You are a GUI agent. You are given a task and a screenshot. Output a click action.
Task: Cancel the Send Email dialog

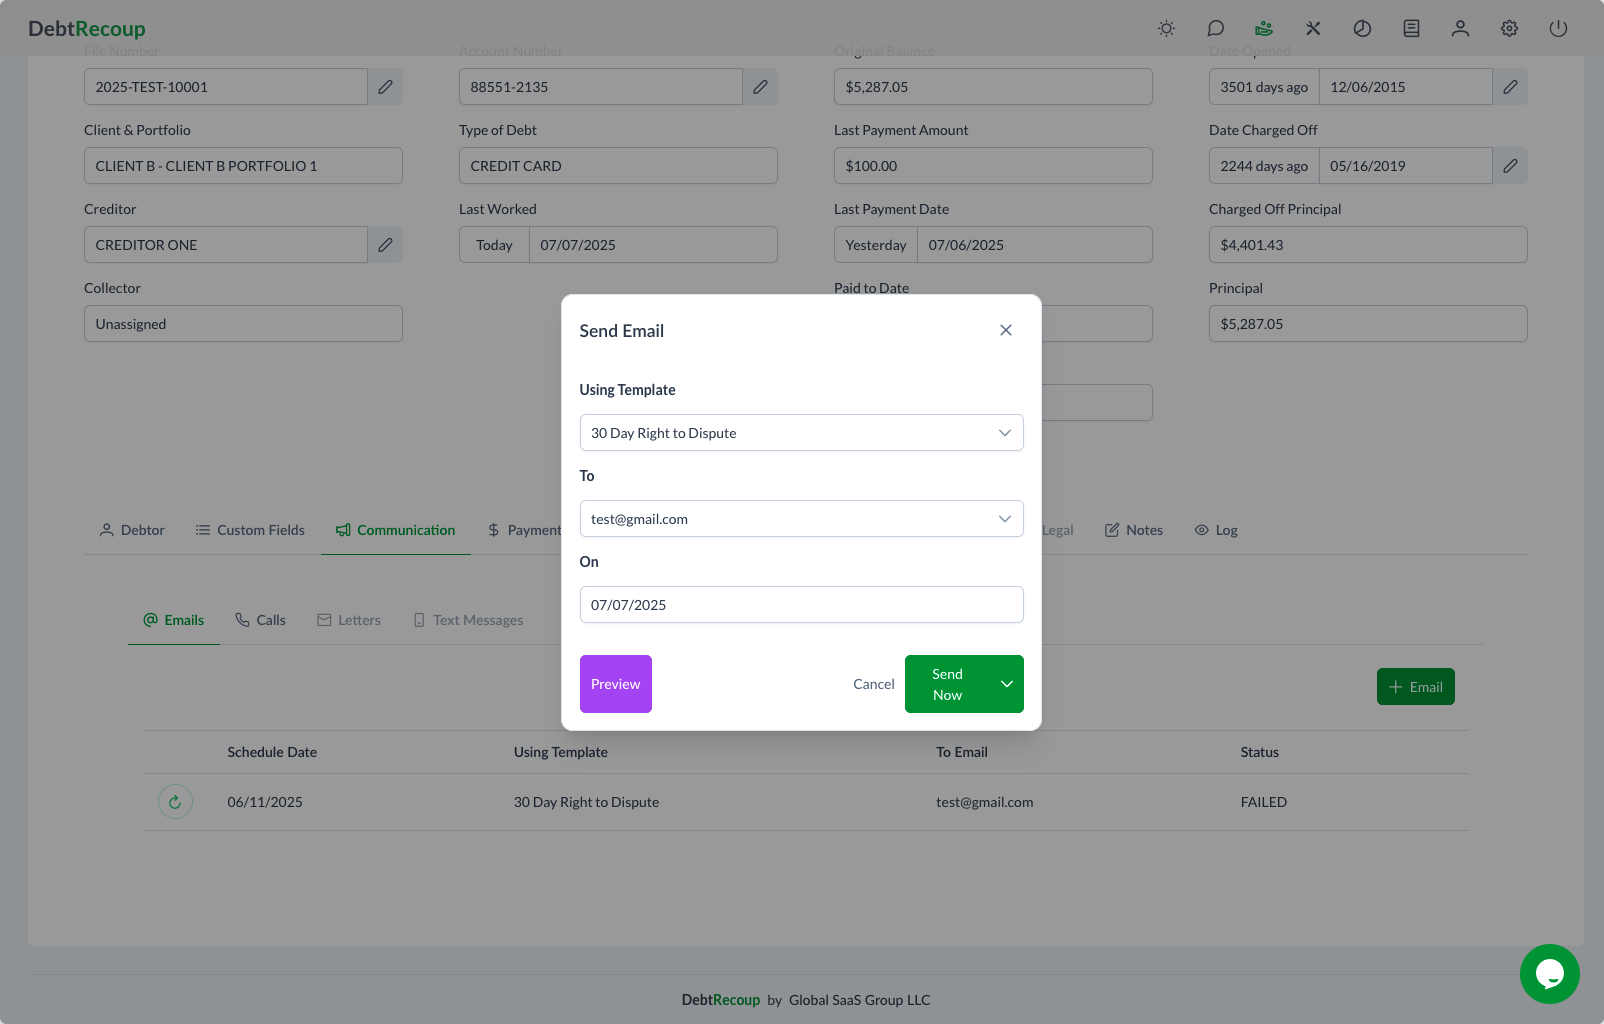pos(873,684)
